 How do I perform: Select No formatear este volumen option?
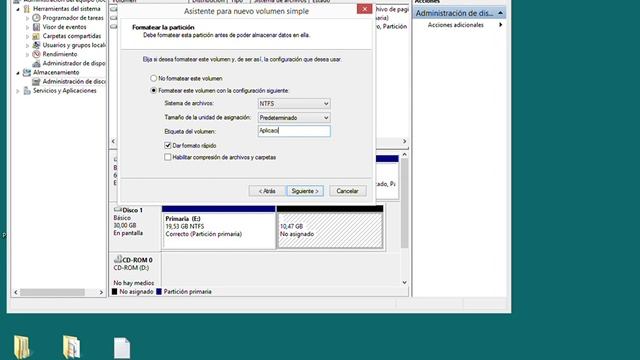pyautogui.click(x=153, y=78)
